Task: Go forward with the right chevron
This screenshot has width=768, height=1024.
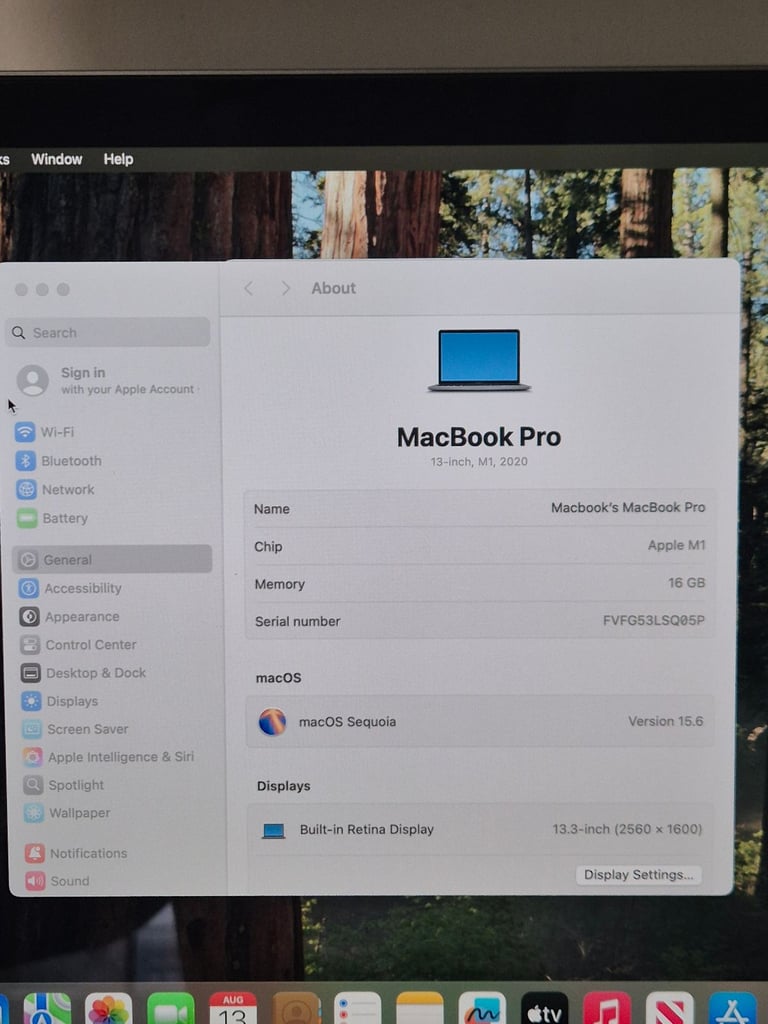Action: click(285, 288)
